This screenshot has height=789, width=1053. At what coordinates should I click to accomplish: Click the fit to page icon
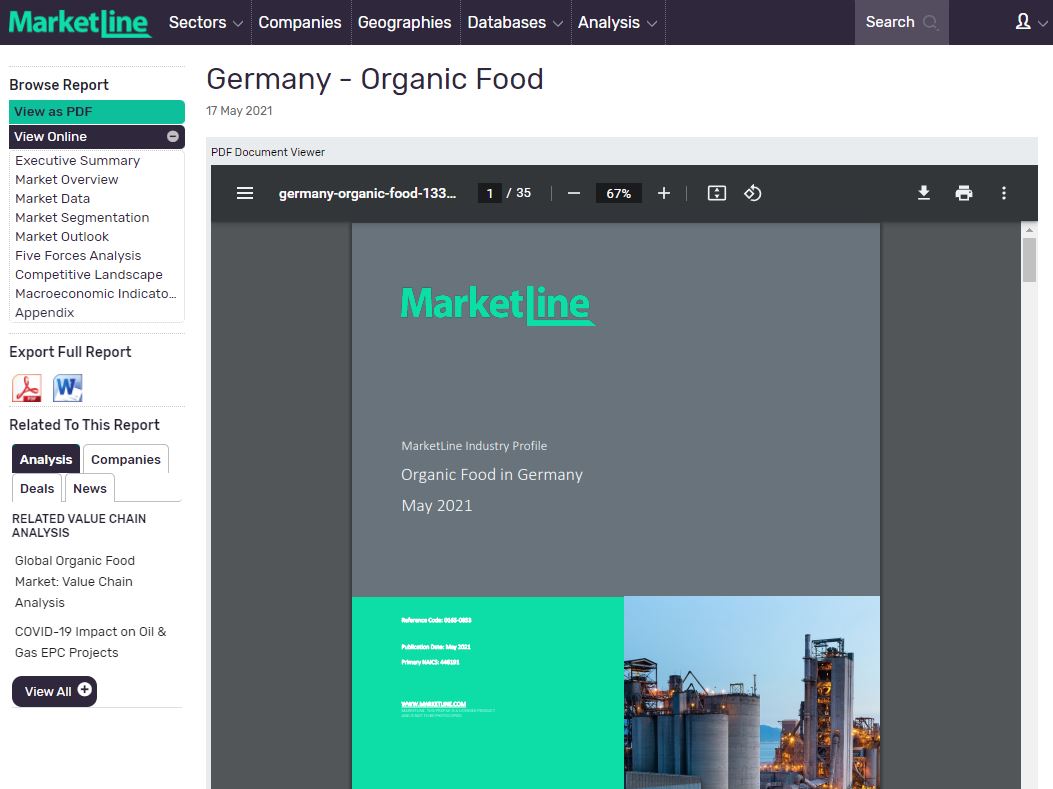coord(717,193)
